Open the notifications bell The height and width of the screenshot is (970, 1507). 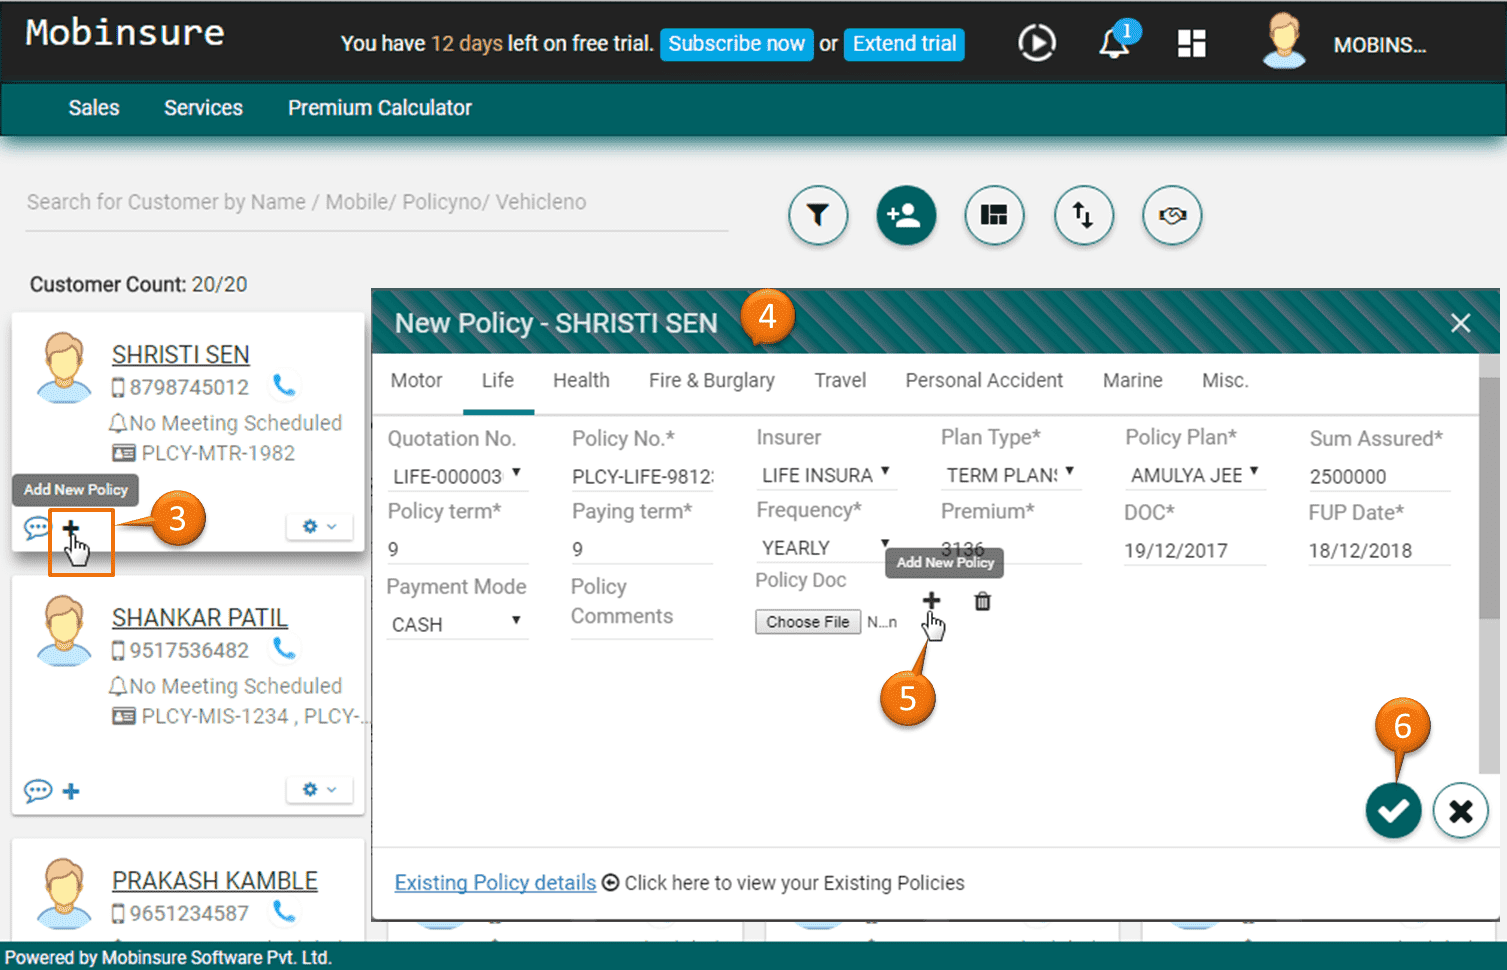point(1115,42)
